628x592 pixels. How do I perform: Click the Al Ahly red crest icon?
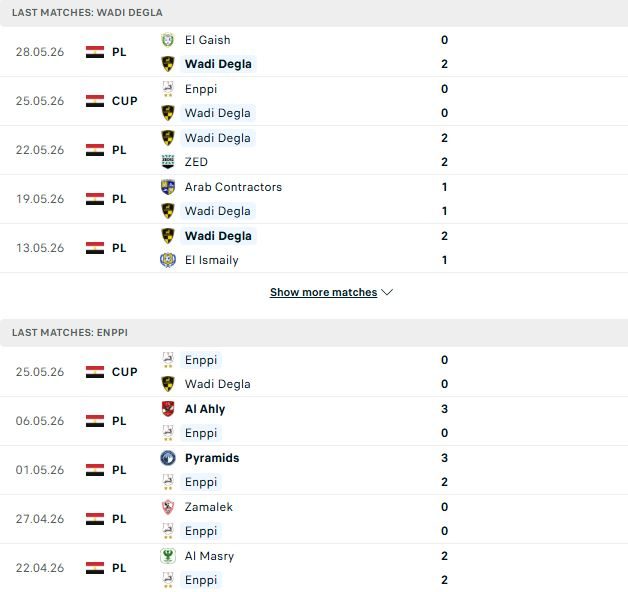click(x=168, y=409)
